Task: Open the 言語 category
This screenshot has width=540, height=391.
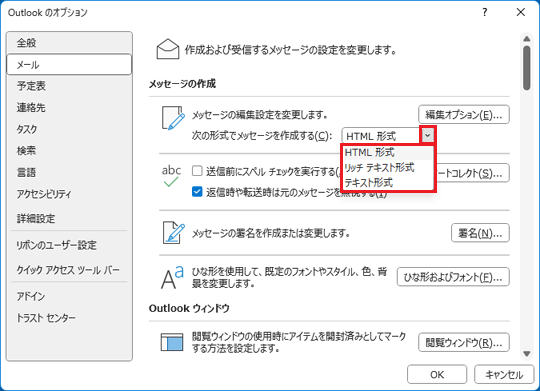Action: [69, 172]
